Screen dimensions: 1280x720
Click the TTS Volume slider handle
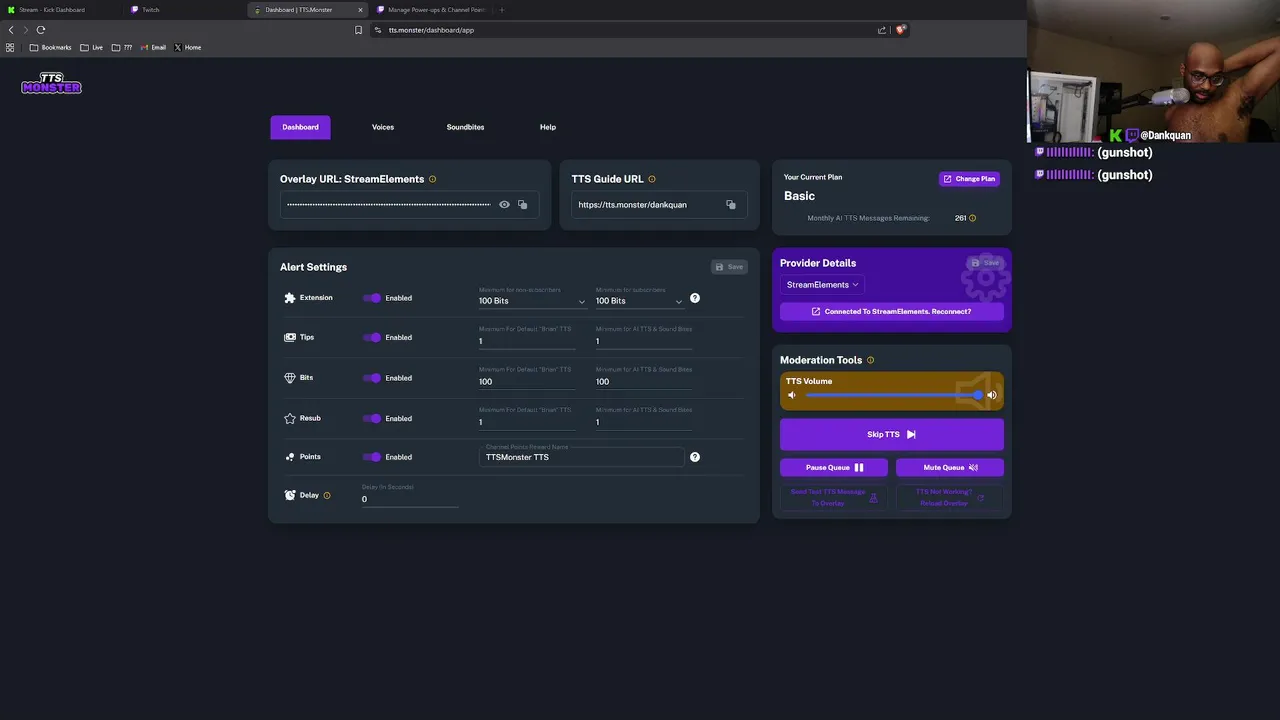[x=978, y=395]
